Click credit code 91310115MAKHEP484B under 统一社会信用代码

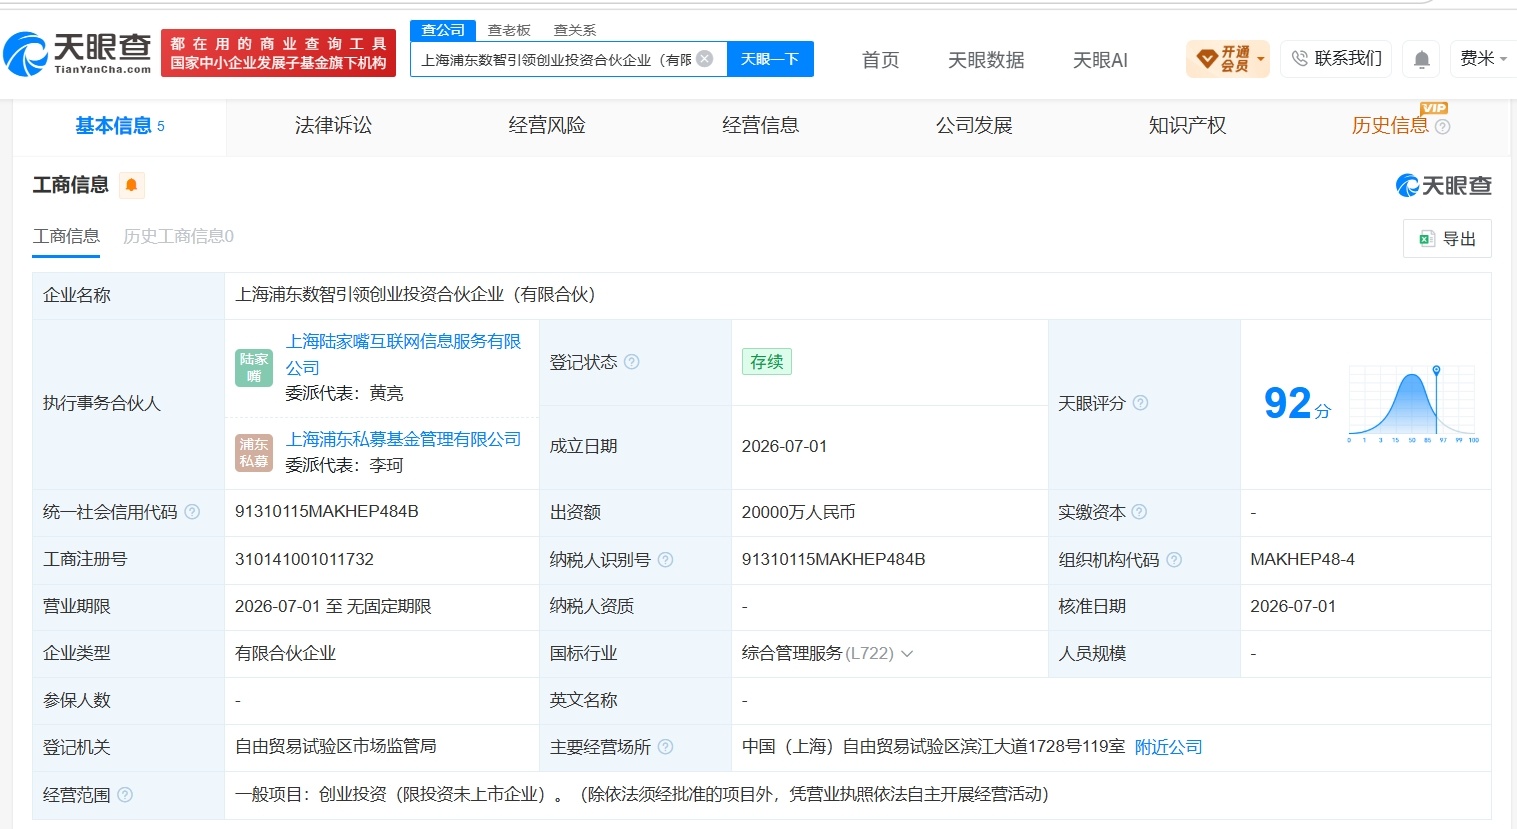(327, 512)
